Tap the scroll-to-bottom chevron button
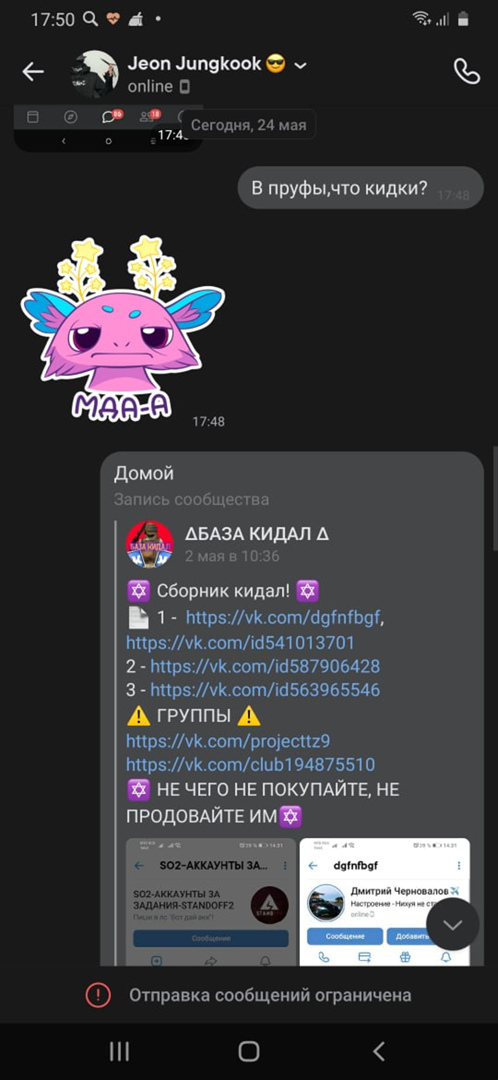 pyautogui.click(x=453, y=924)
